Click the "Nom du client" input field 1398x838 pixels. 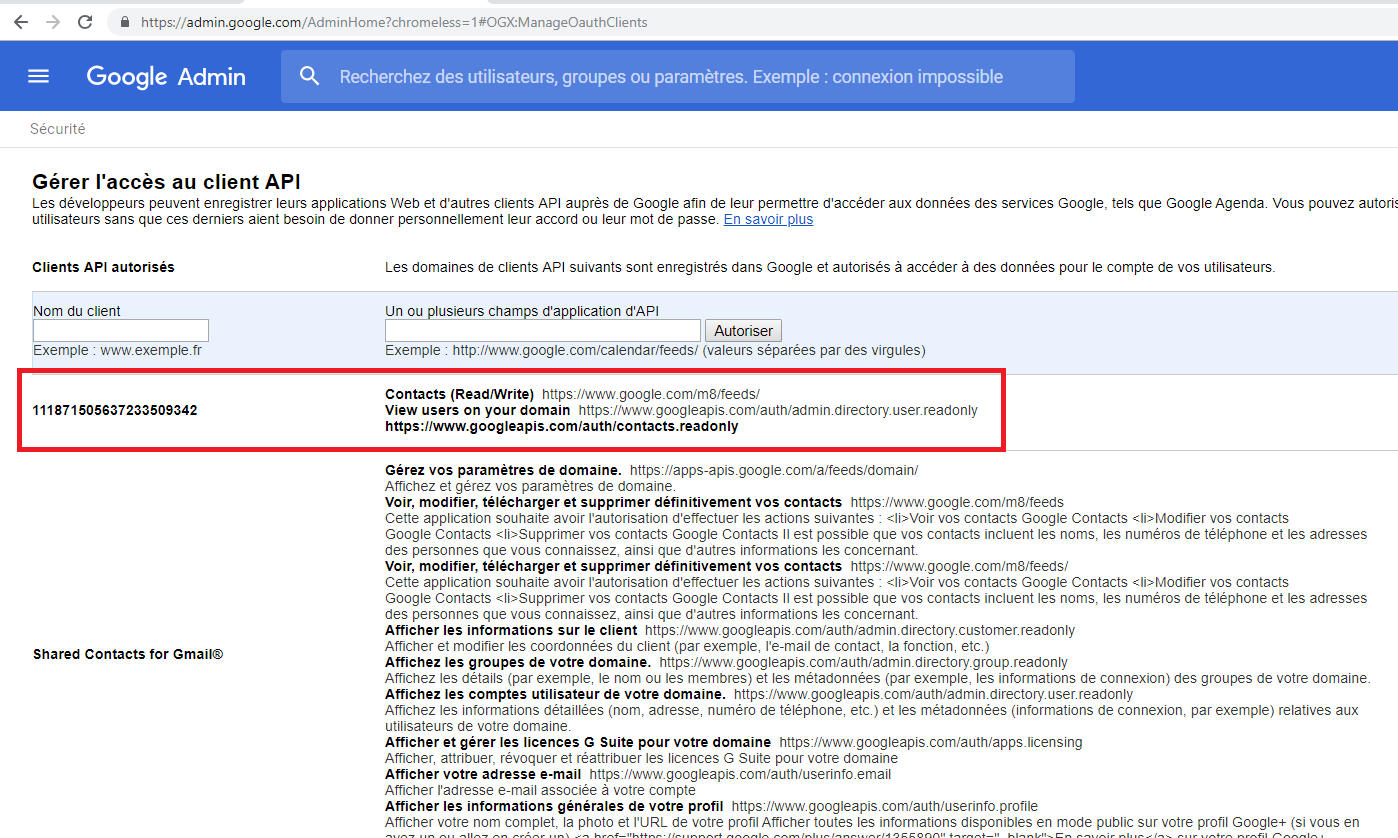click(x=120, y=330)
